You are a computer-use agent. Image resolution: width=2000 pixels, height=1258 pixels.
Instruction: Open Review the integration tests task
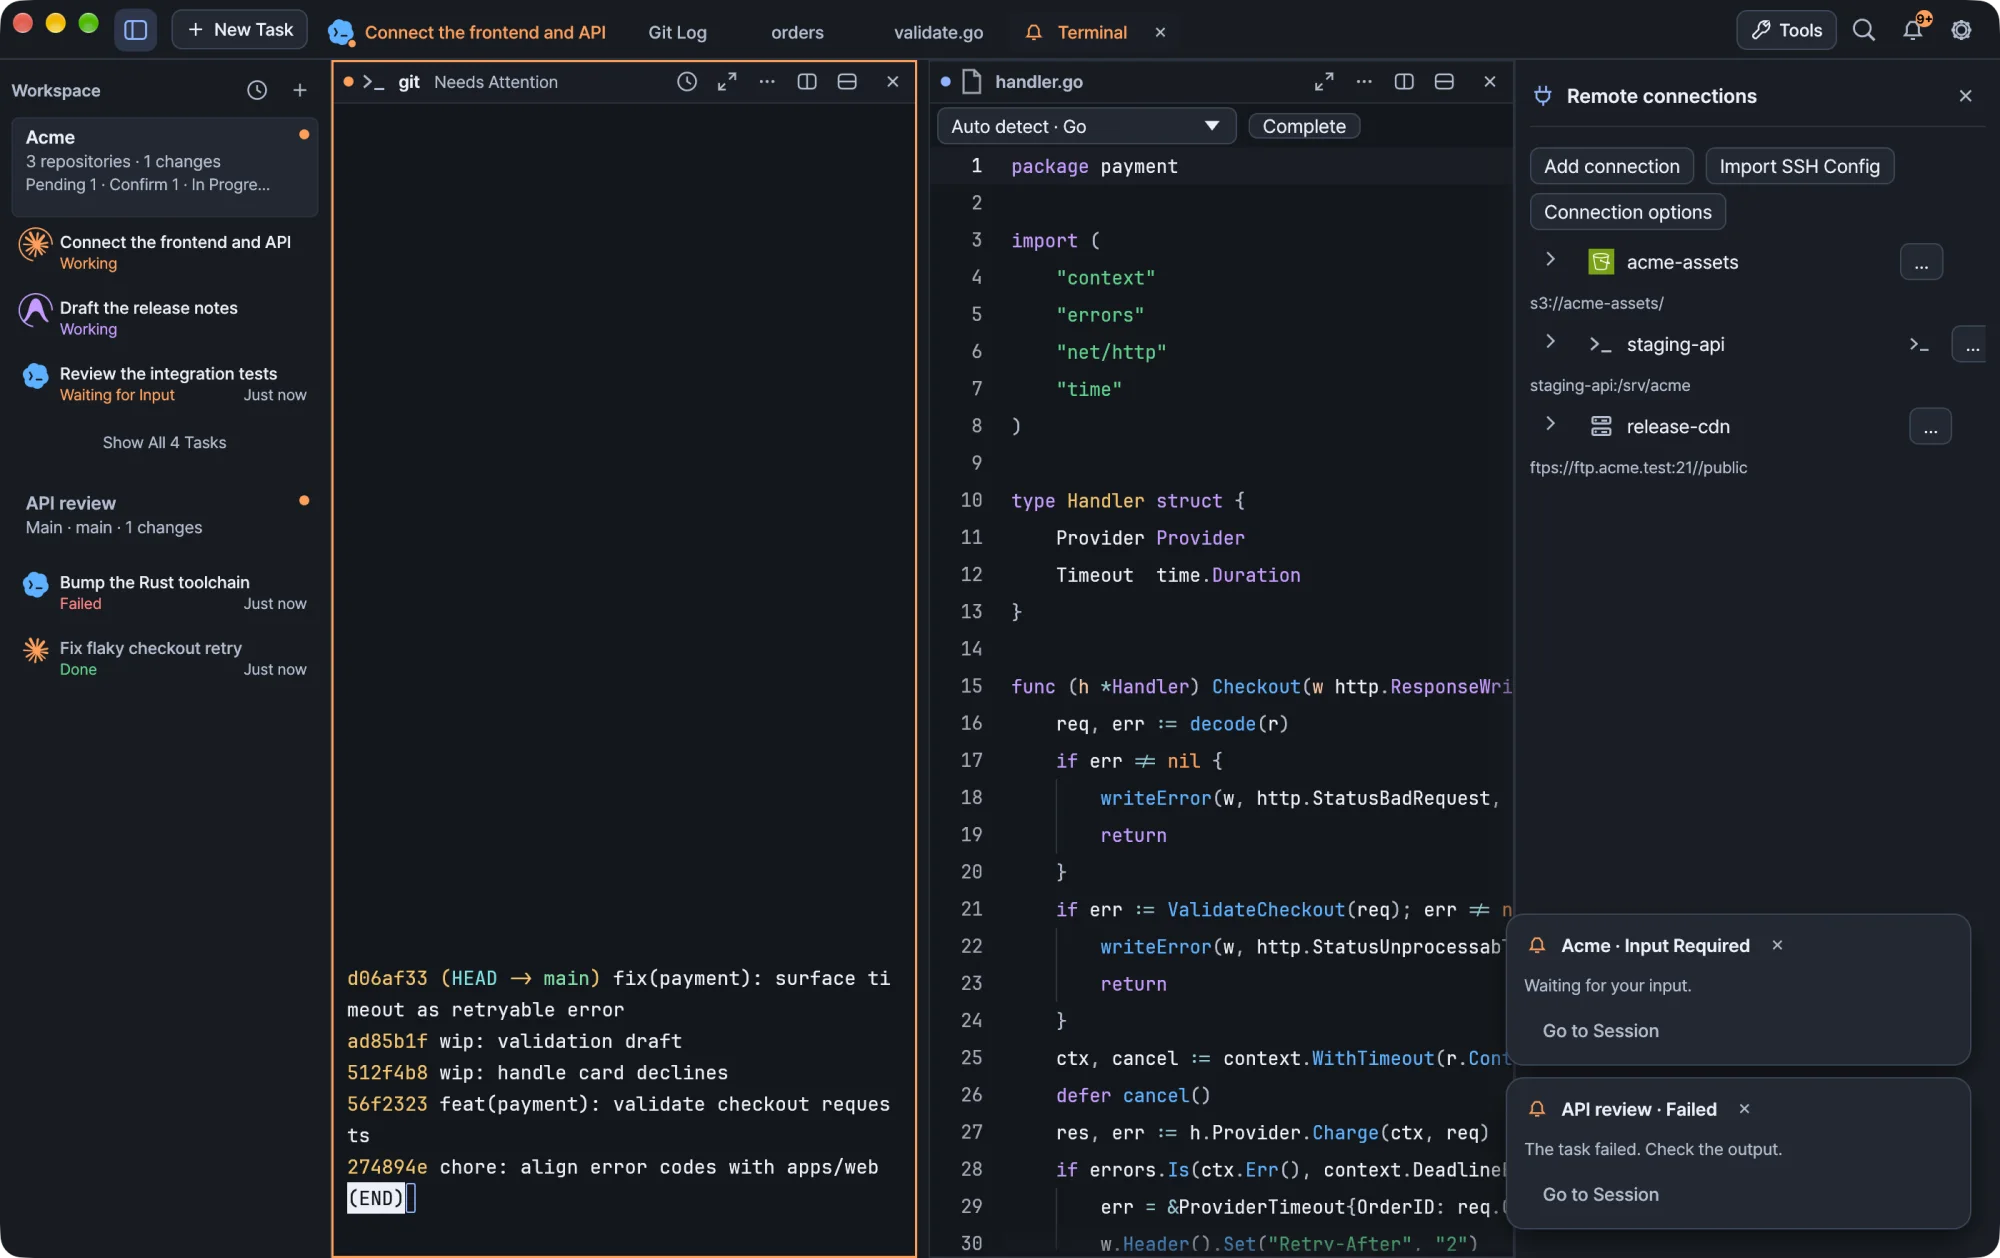coord(165,383)
